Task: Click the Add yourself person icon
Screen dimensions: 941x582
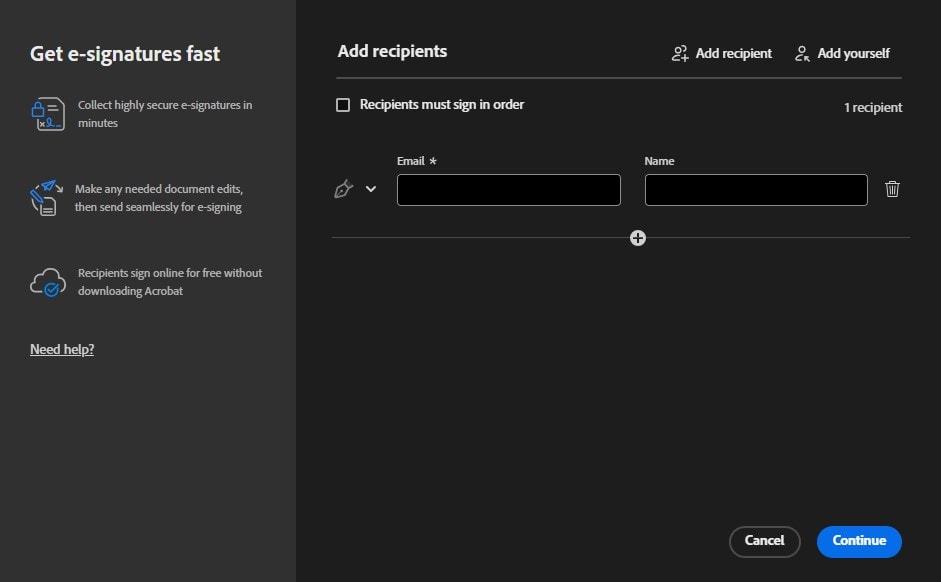Action: 802,54
